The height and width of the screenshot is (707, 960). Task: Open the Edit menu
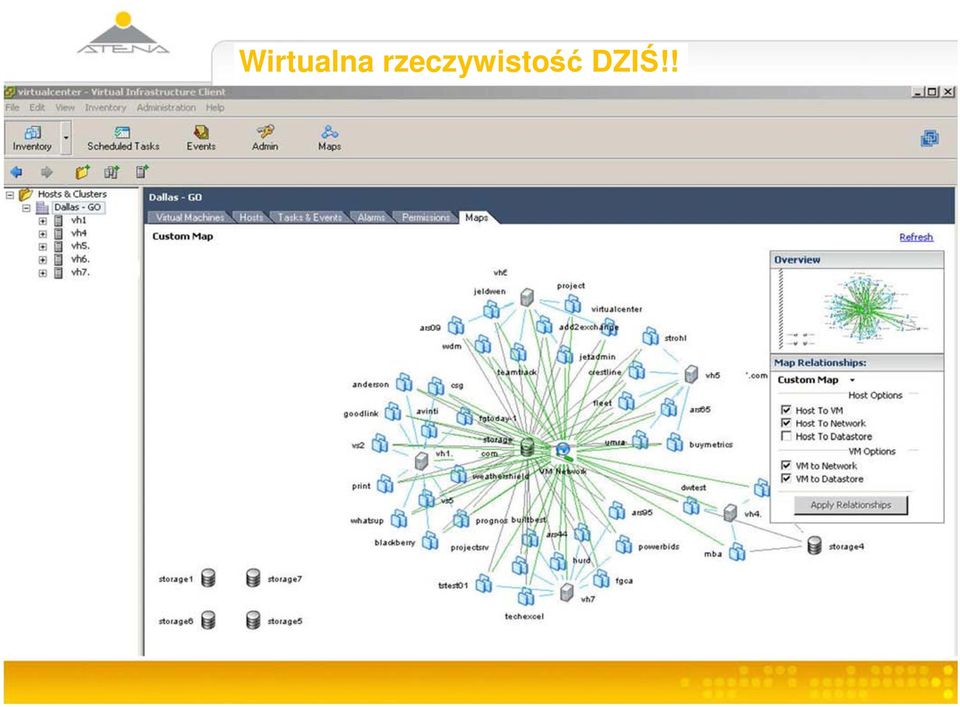[x=37, y=108]
